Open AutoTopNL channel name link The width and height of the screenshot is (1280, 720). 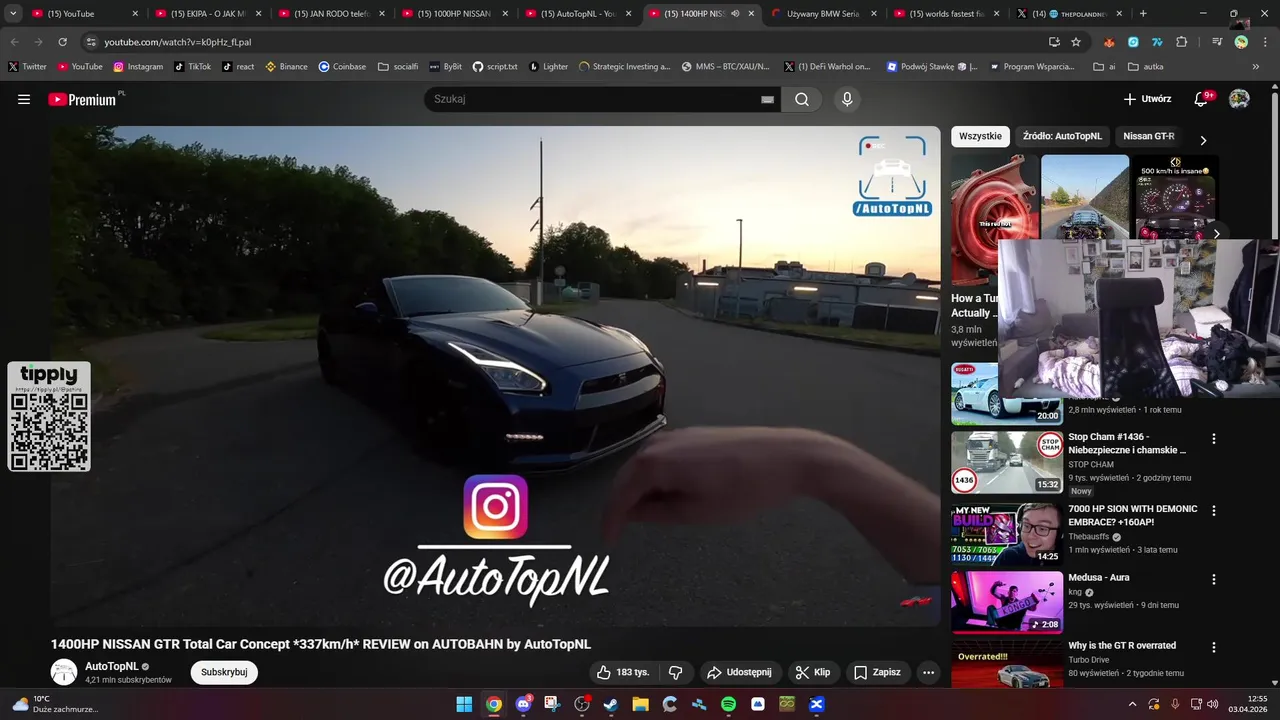pos(111,666)
